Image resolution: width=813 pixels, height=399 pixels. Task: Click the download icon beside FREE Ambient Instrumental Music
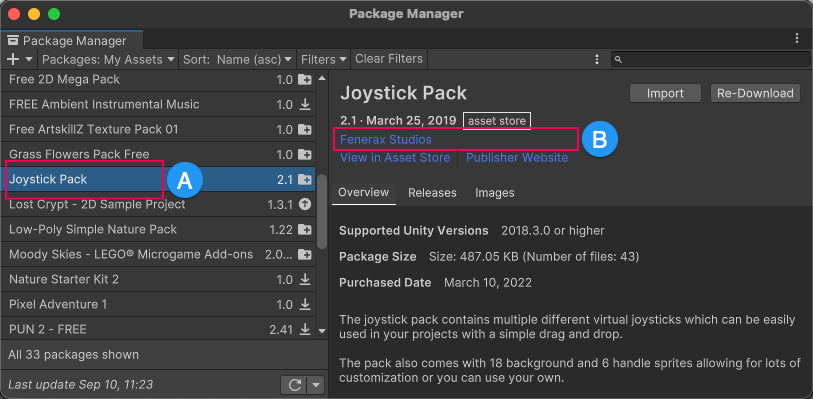coord(305,105)
